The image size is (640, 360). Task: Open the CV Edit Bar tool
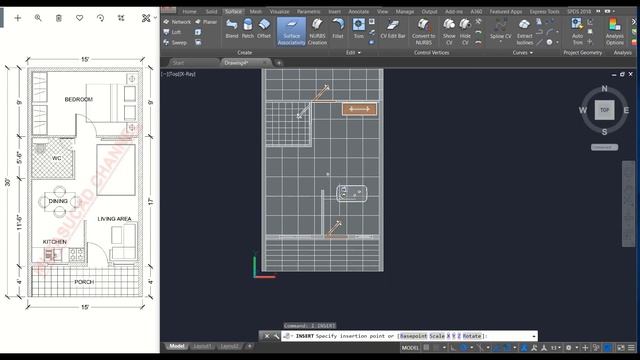click(393, 29)
